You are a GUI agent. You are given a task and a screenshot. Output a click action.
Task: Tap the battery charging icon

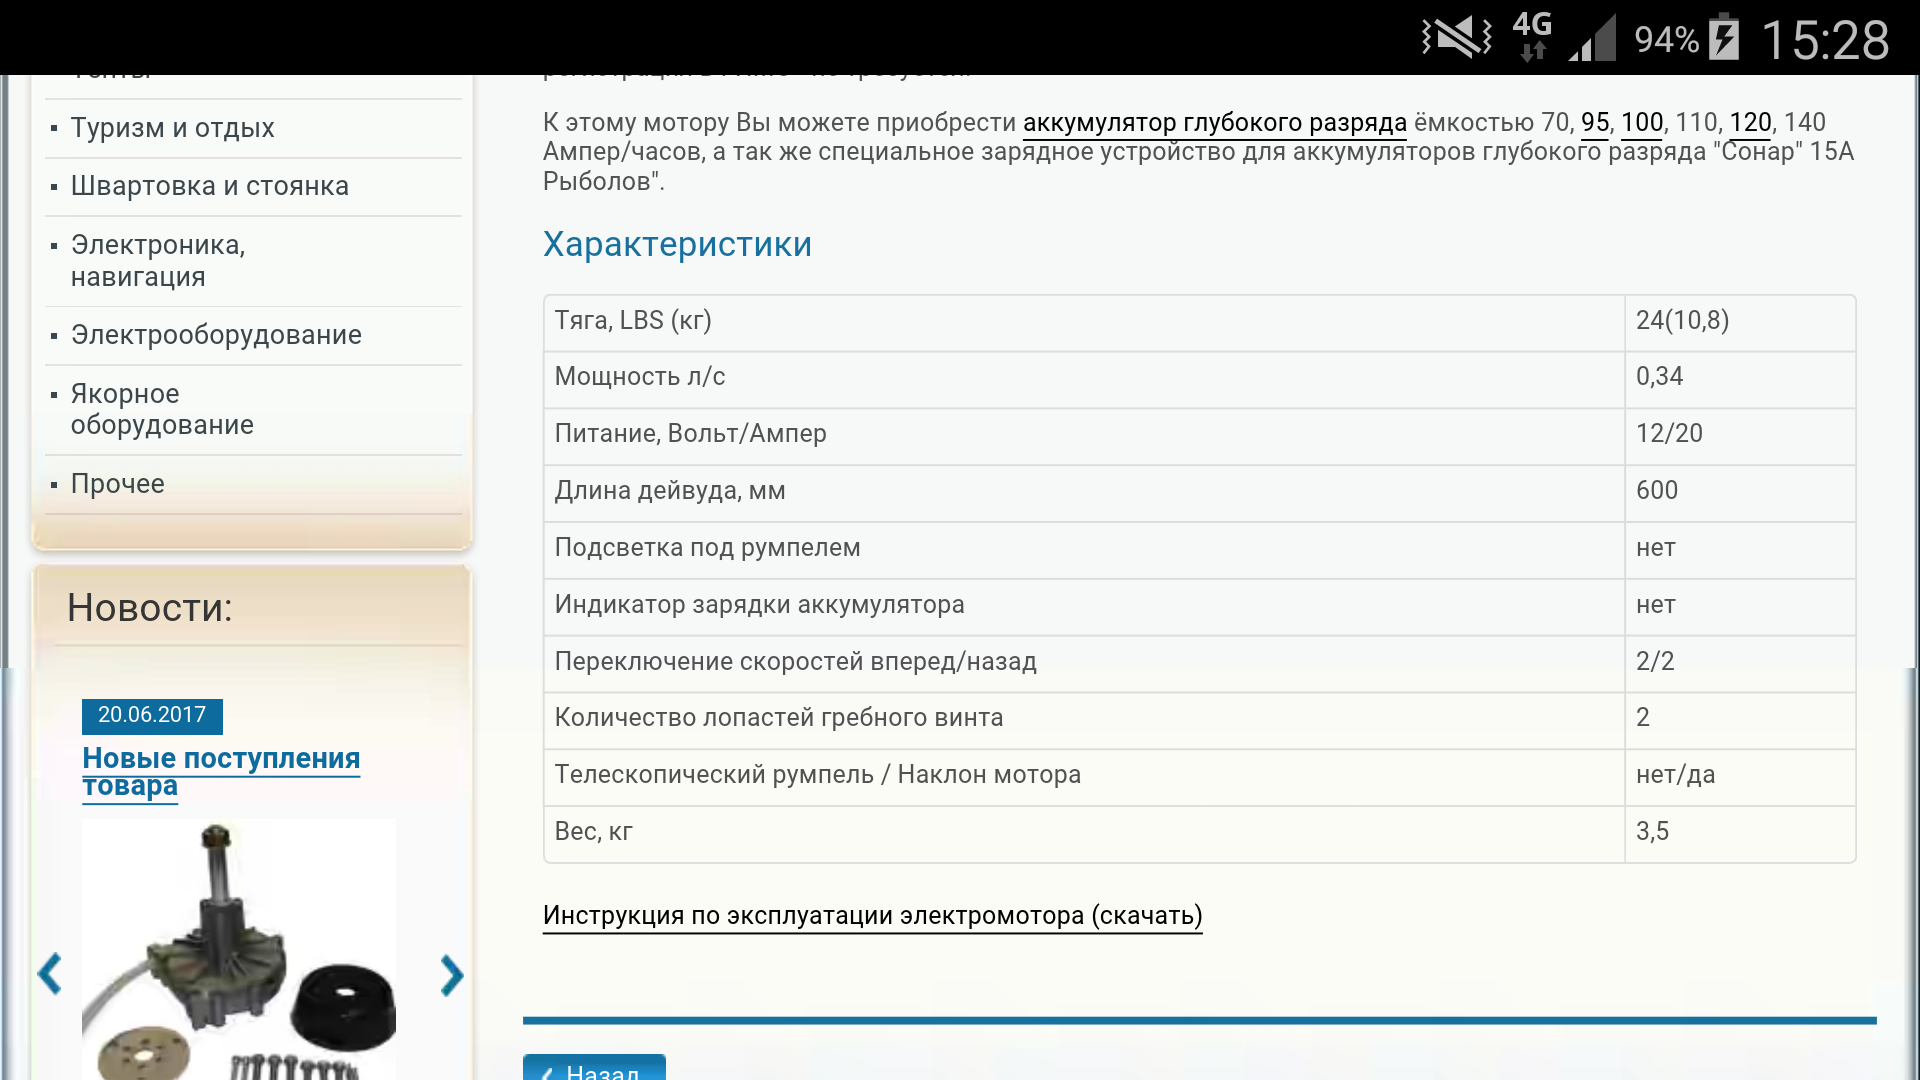click(1724, 38)
